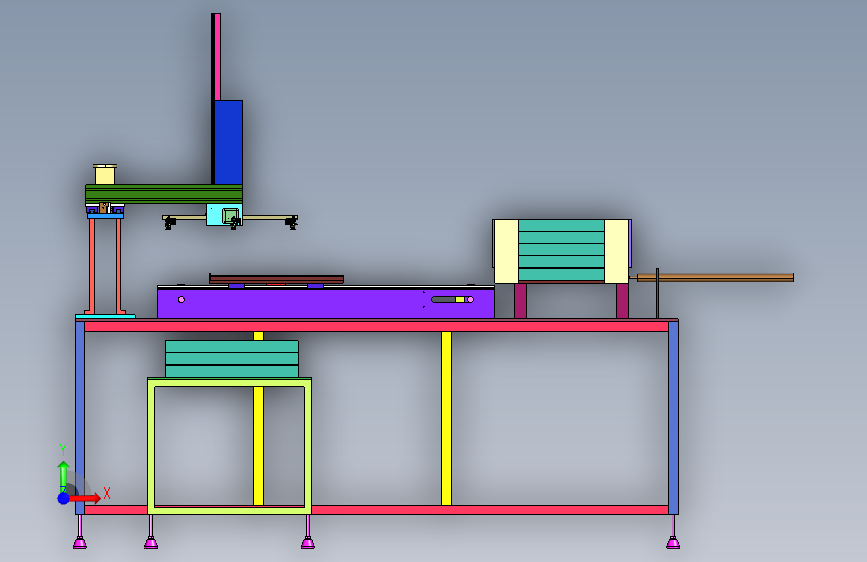
Task: Select the teal stacked trays in the right magazine
Action: [561, 251]
